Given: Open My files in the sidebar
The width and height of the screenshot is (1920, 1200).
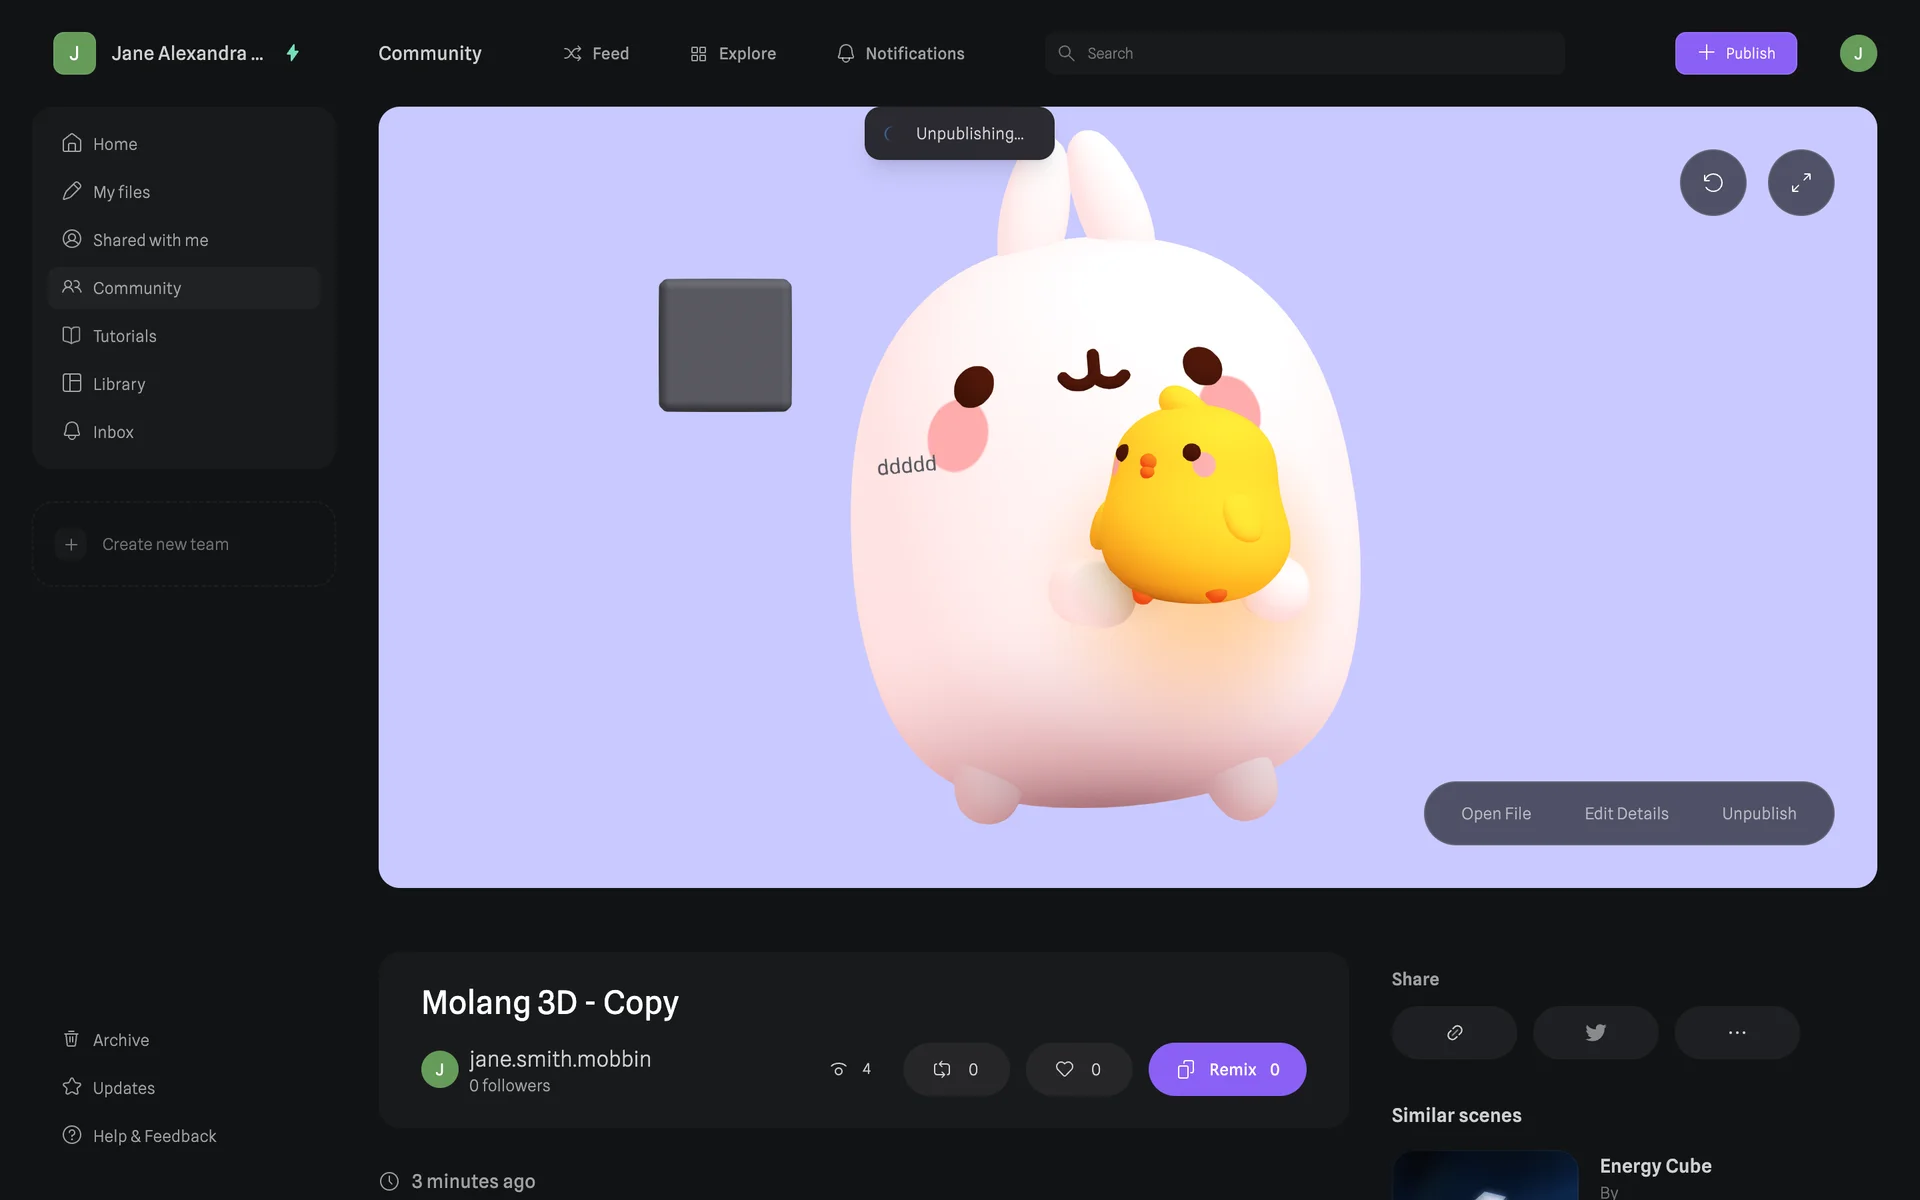Looking at the screenshot, I should click(x=121, y=192).
